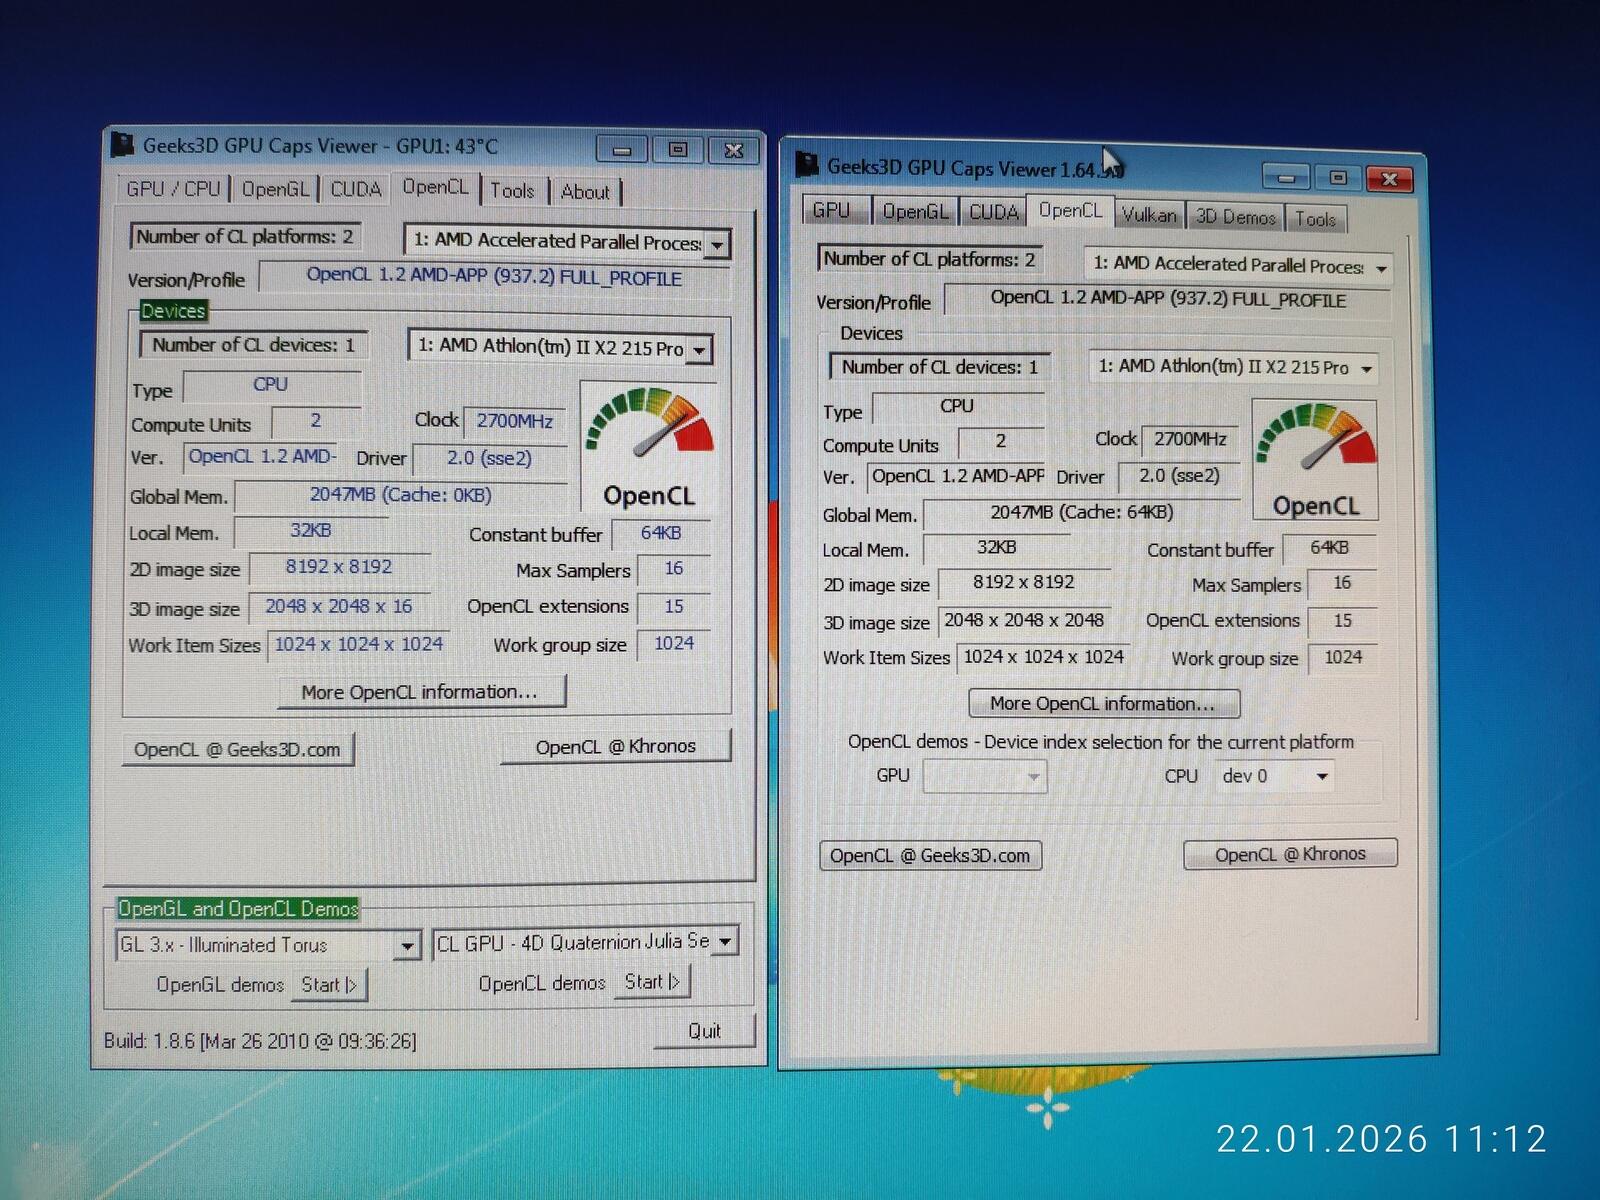The image size is (1600, 1200).
Task: Click the Type CPU field in the right window
Action: tap(957, 407)
